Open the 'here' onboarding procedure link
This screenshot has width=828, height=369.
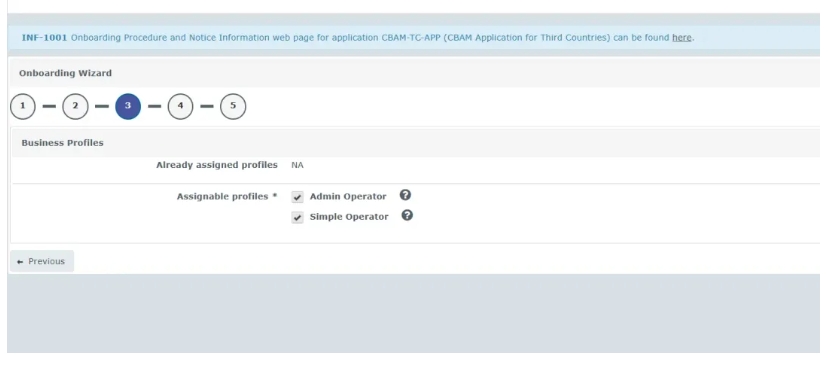click(x=682, y=38)
